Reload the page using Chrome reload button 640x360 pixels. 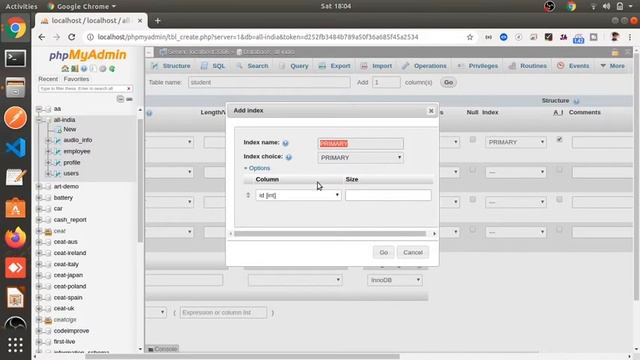71,37
